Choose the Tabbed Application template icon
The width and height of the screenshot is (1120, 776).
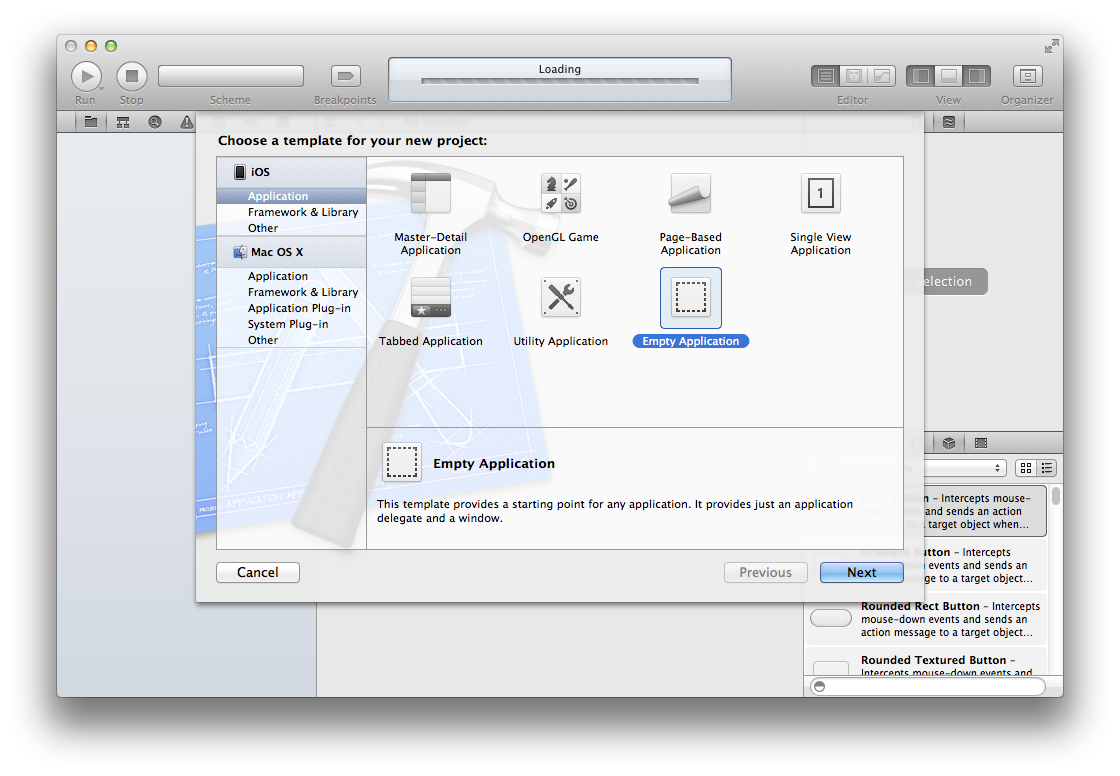[x=431, y=298]
